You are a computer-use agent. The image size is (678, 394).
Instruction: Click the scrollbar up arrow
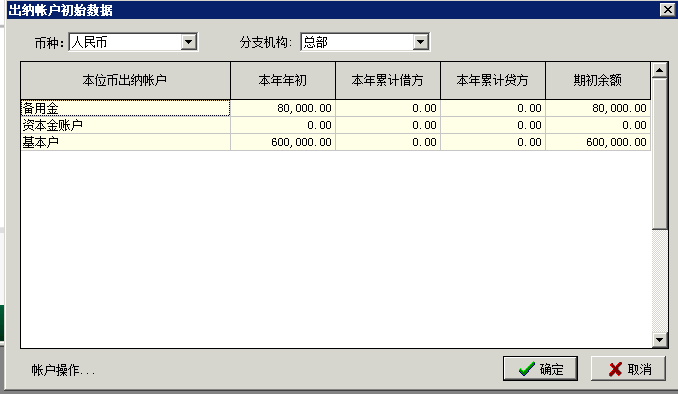[659, 70]
